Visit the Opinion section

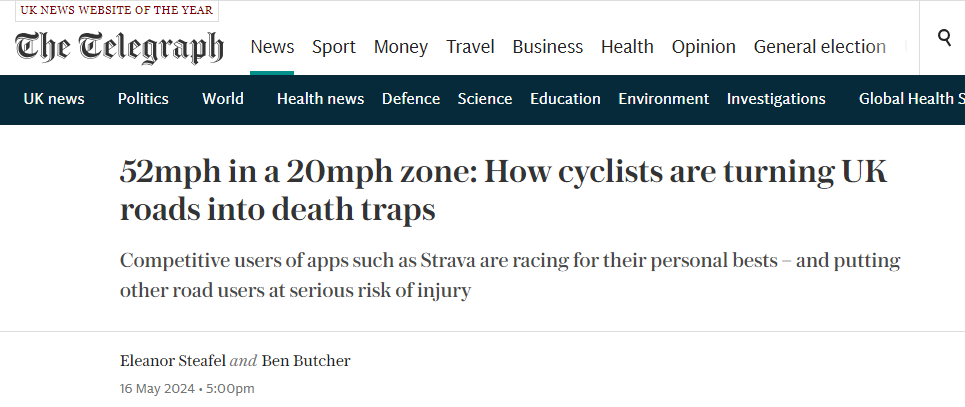pyautogui.click(x=703, y=47)
